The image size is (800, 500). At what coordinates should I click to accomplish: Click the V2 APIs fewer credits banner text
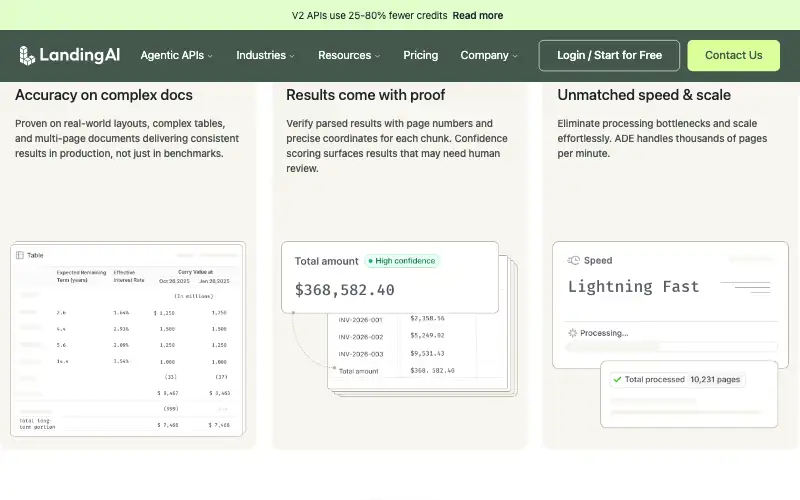(x=369, y=15)
